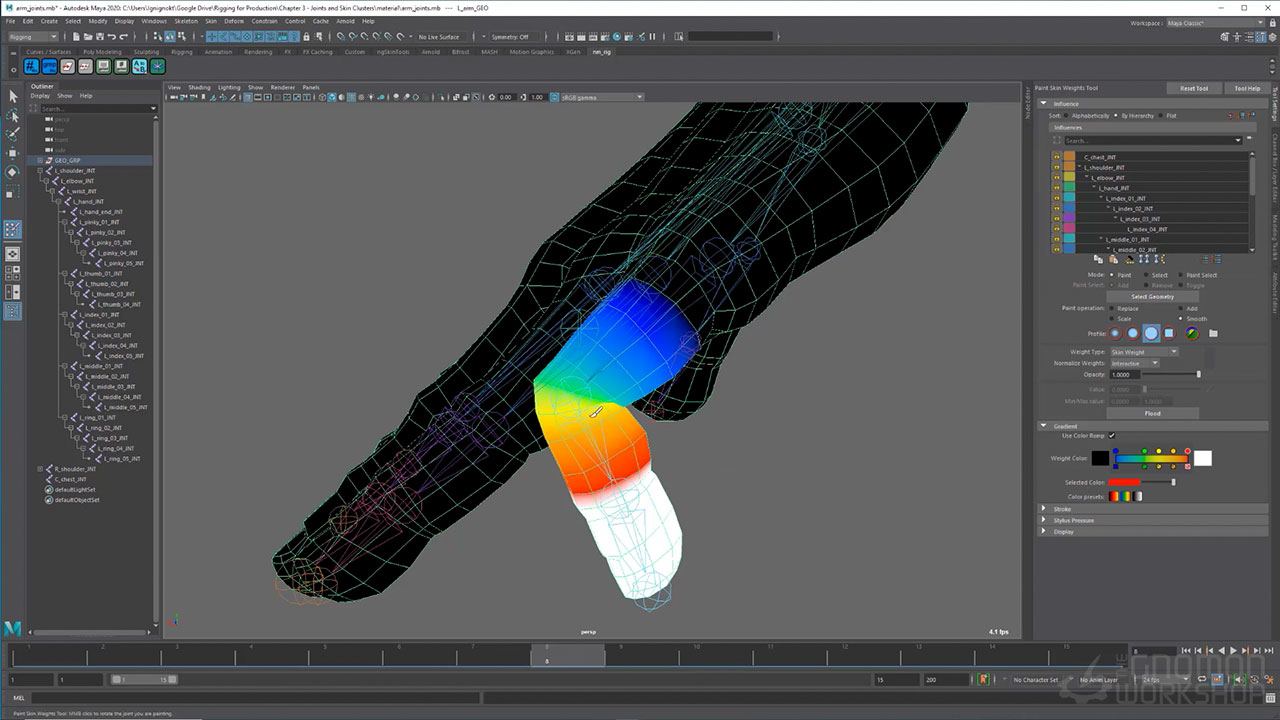This screenshot has height=720, width=1280.
Task: Select the arrow Select tool
Action: click(x=13, y=96)
